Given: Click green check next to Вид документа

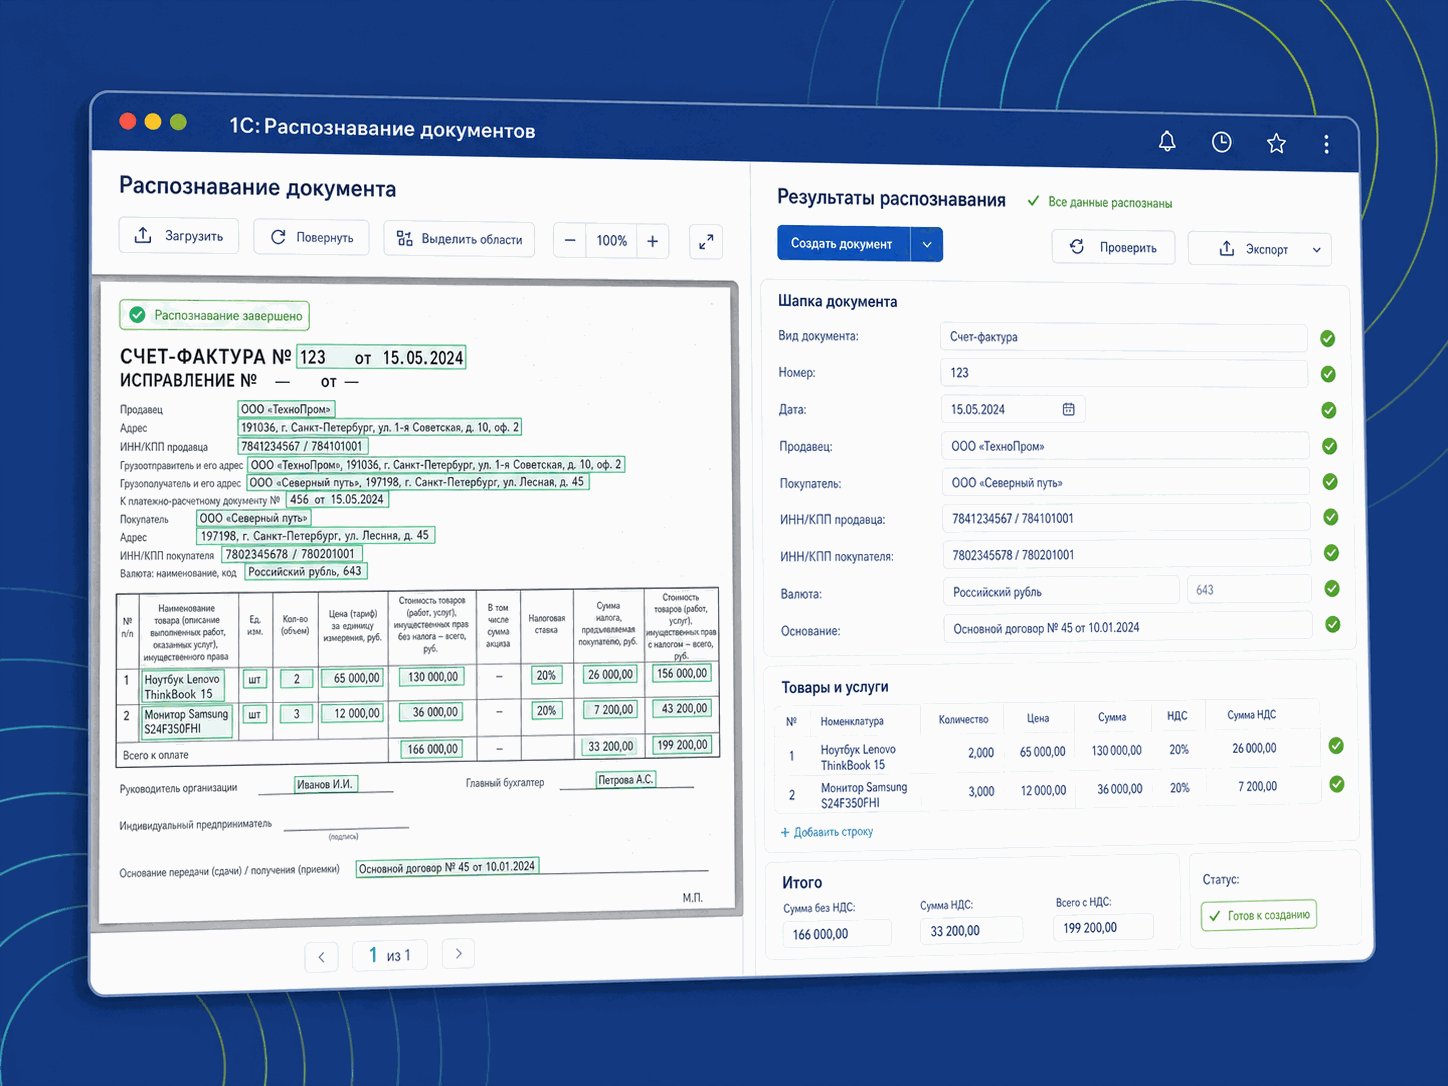Looking at the screenshot, I should [x=1327, y=338].
